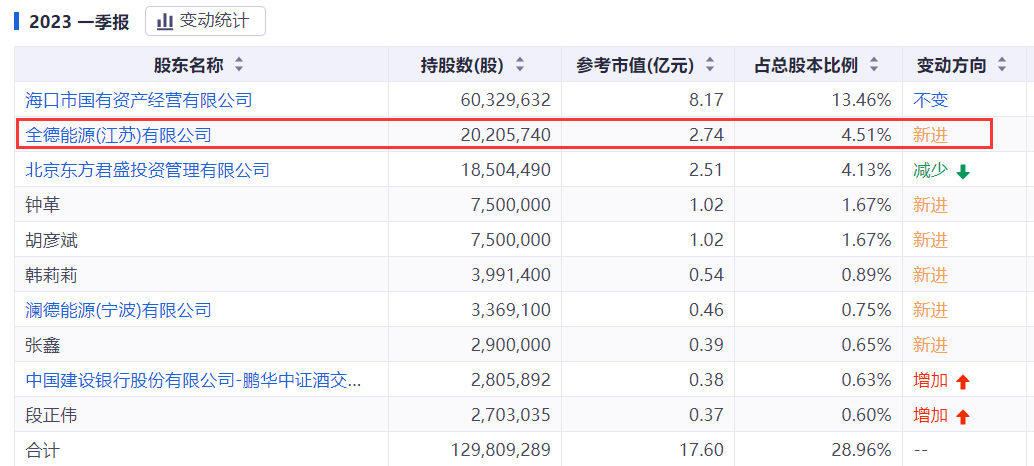Screen dimensions: 1034x466
Task: Click the bar chart icon in 变动统计
Action: coord(165,21)
